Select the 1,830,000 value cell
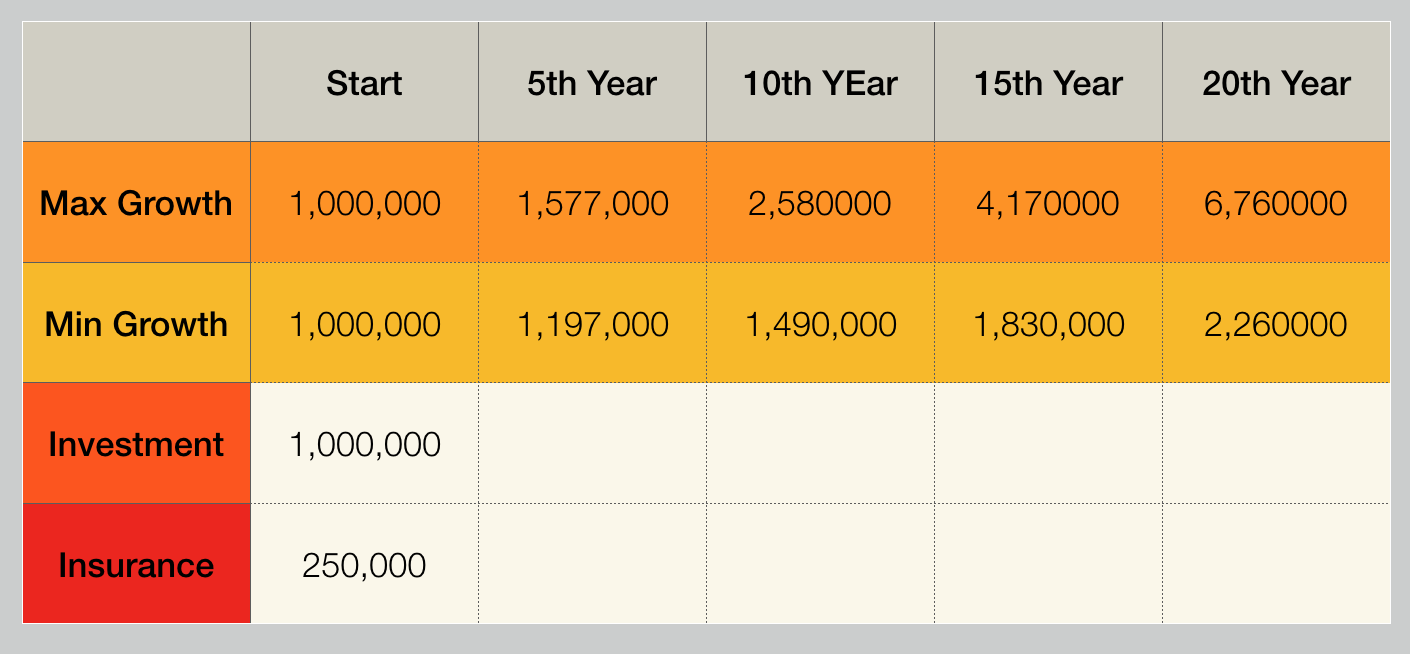The width and height of the screenshot is (1410, 654). coord(1048,323)
